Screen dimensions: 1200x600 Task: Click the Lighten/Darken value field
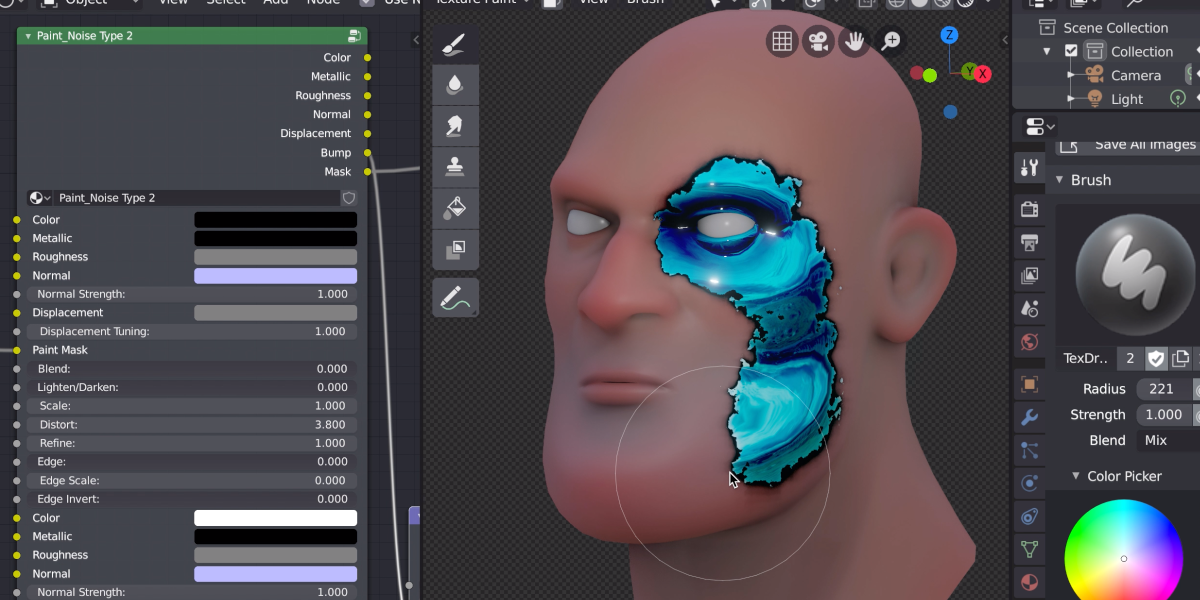[x=192, y=387]
